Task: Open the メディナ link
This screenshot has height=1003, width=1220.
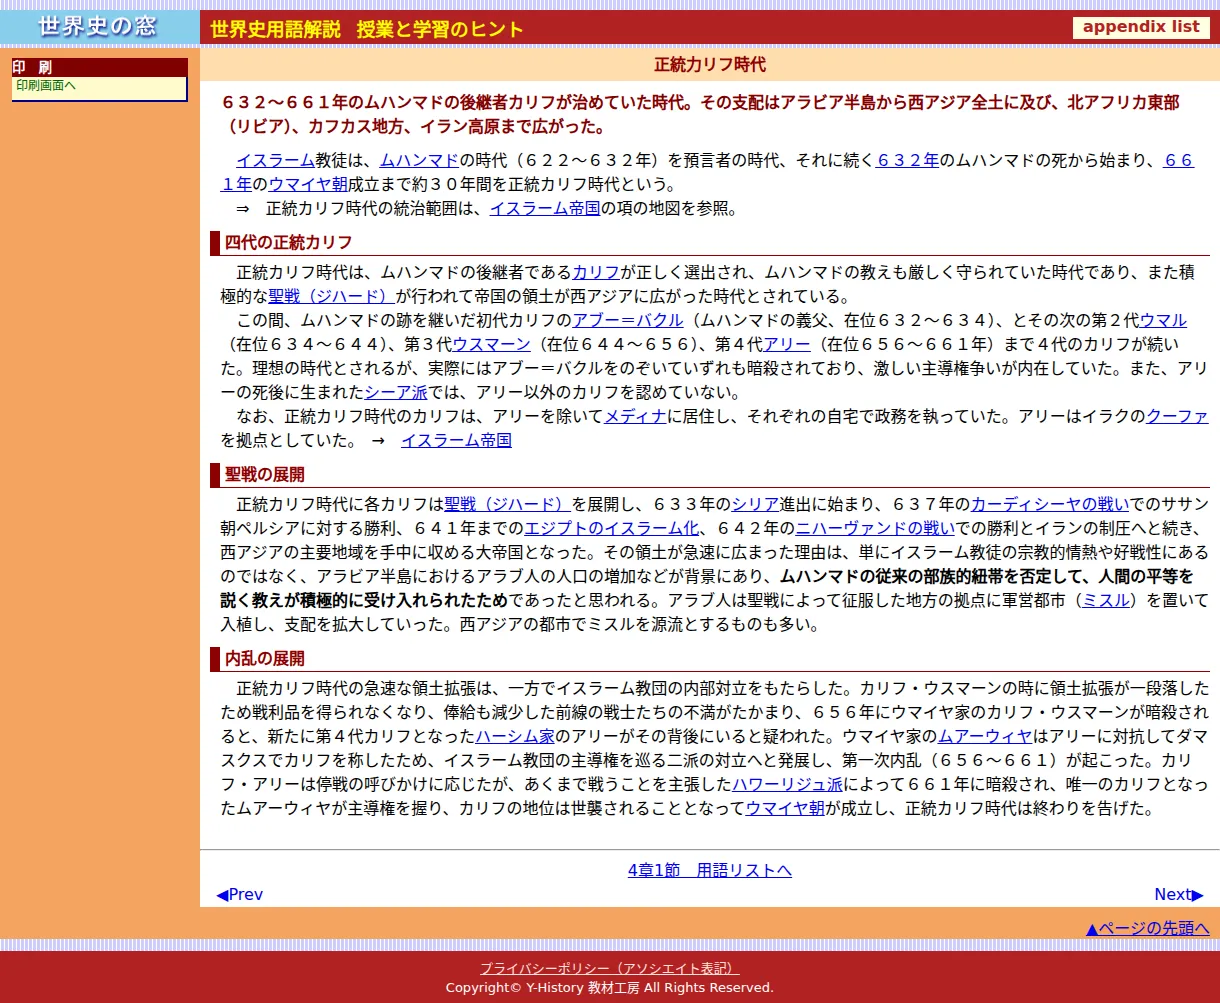Action: pyautogui.click(x=636, y=416)
